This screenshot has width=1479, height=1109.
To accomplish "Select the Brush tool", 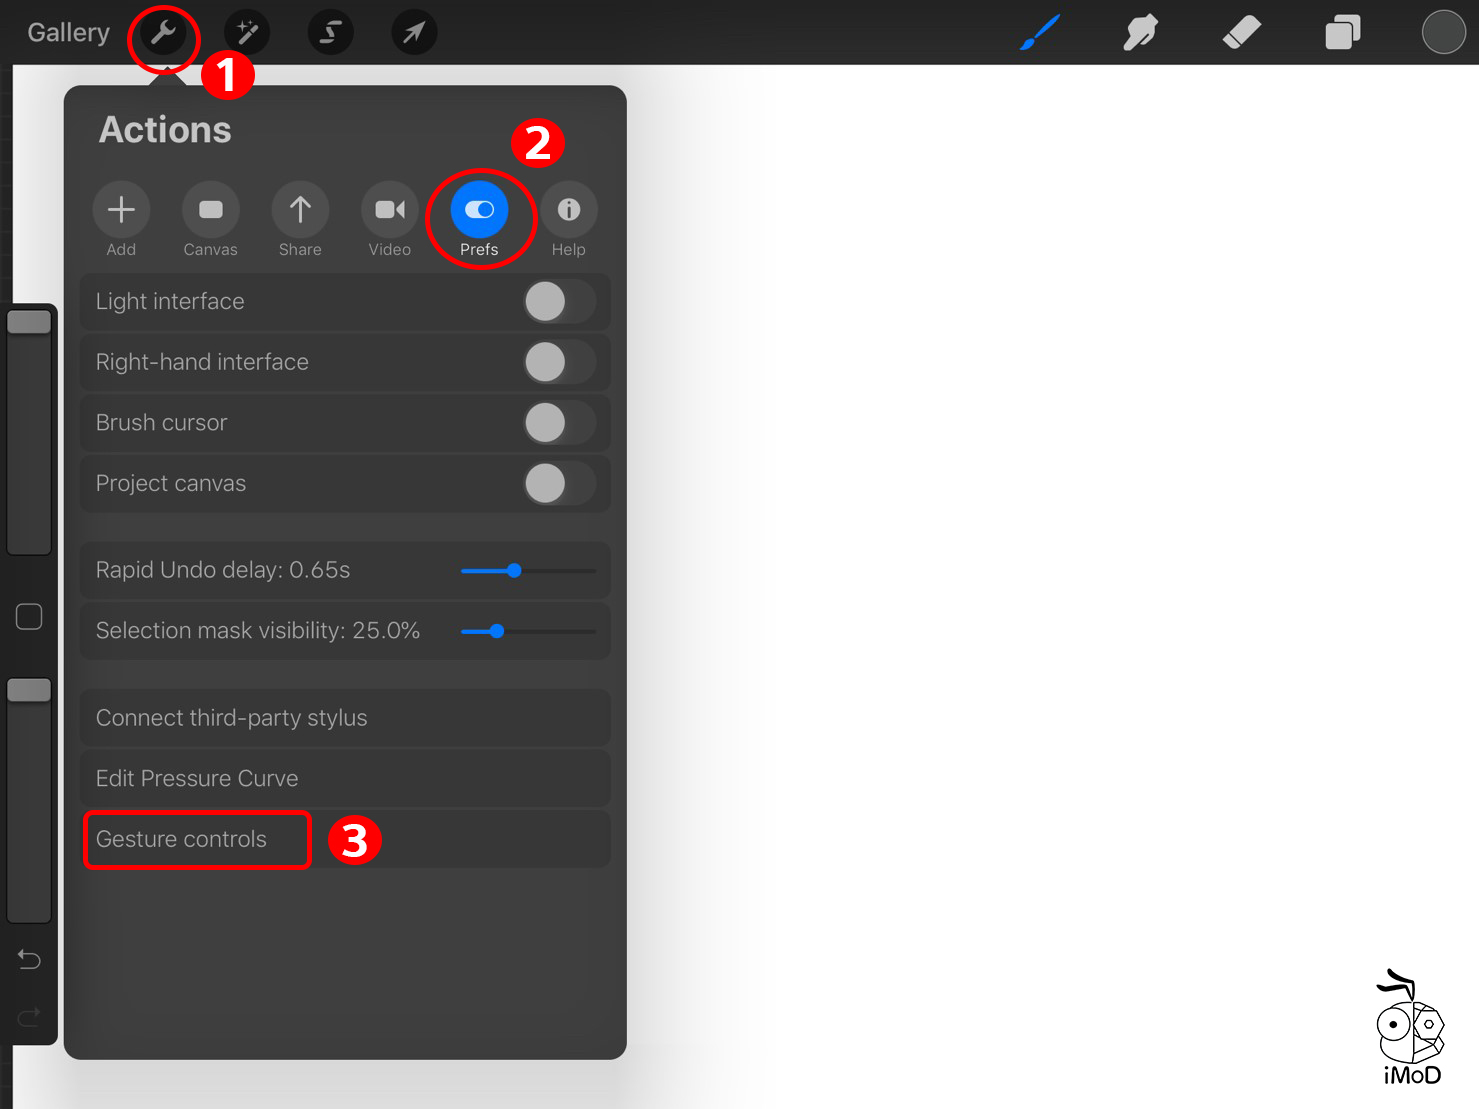I will 1040,33.
